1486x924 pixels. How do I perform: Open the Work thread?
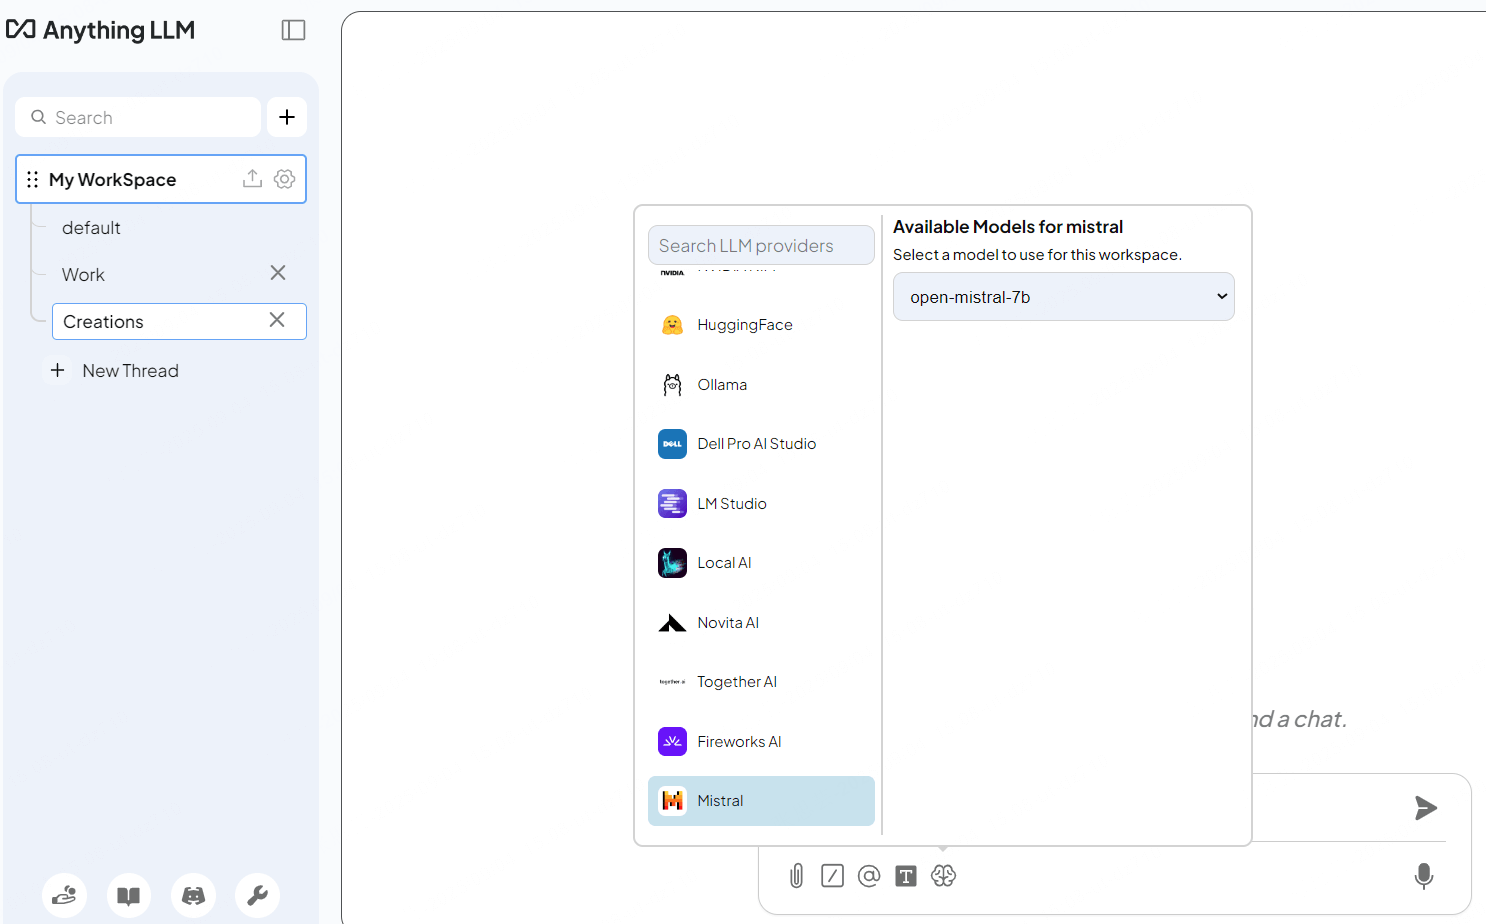point(83,275)
